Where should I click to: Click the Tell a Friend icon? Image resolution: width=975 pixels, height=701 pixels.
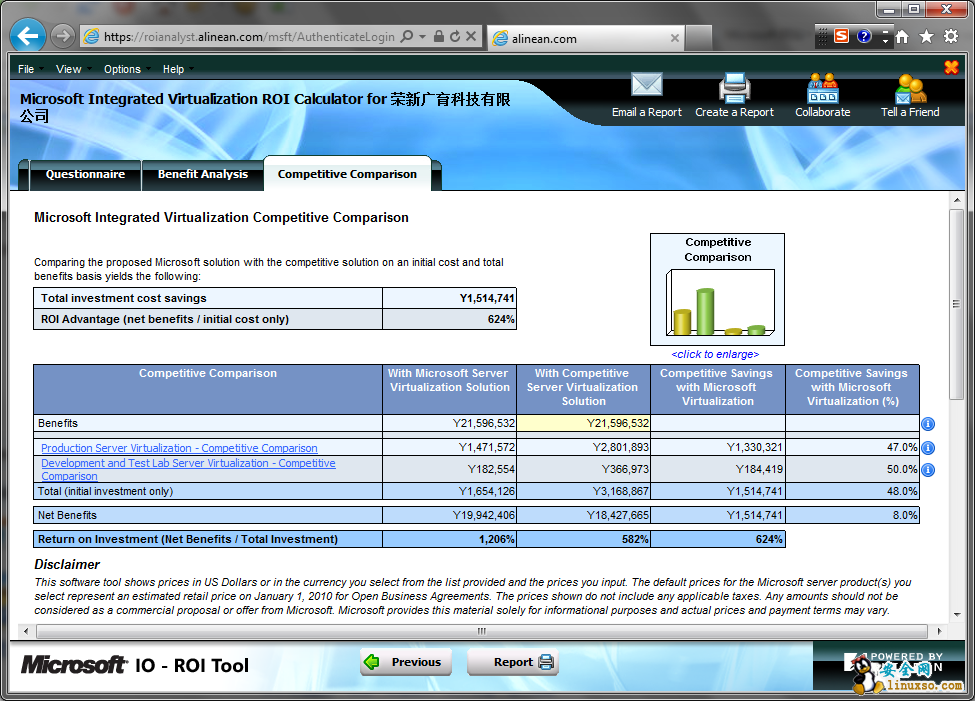coord(910,88)
